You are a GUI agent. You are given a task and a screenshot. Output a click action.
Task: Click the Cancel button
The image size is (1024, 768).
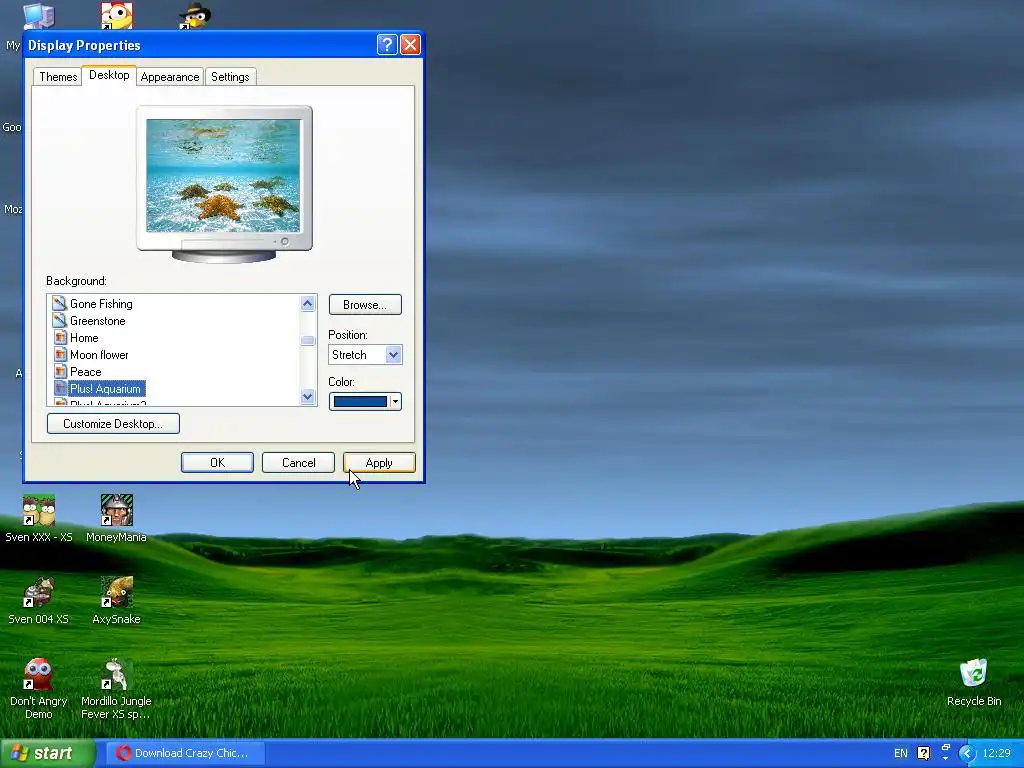click(298, 462)
